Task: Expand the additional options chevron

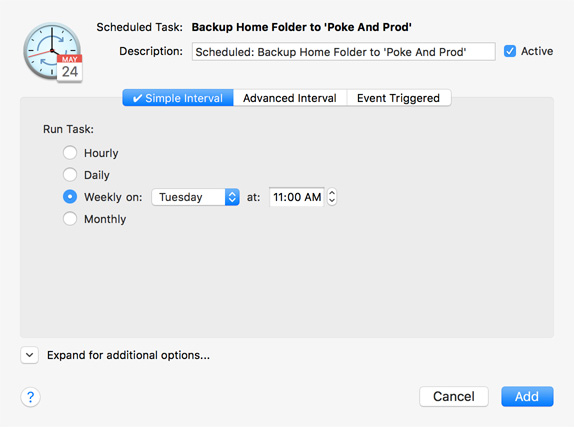Action: (x=30, y=355)
